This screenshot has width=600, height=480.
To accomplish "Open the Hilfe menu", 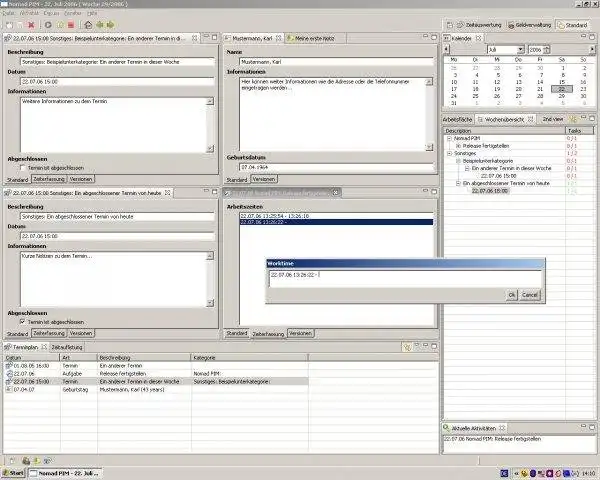I will pos(92,13).
